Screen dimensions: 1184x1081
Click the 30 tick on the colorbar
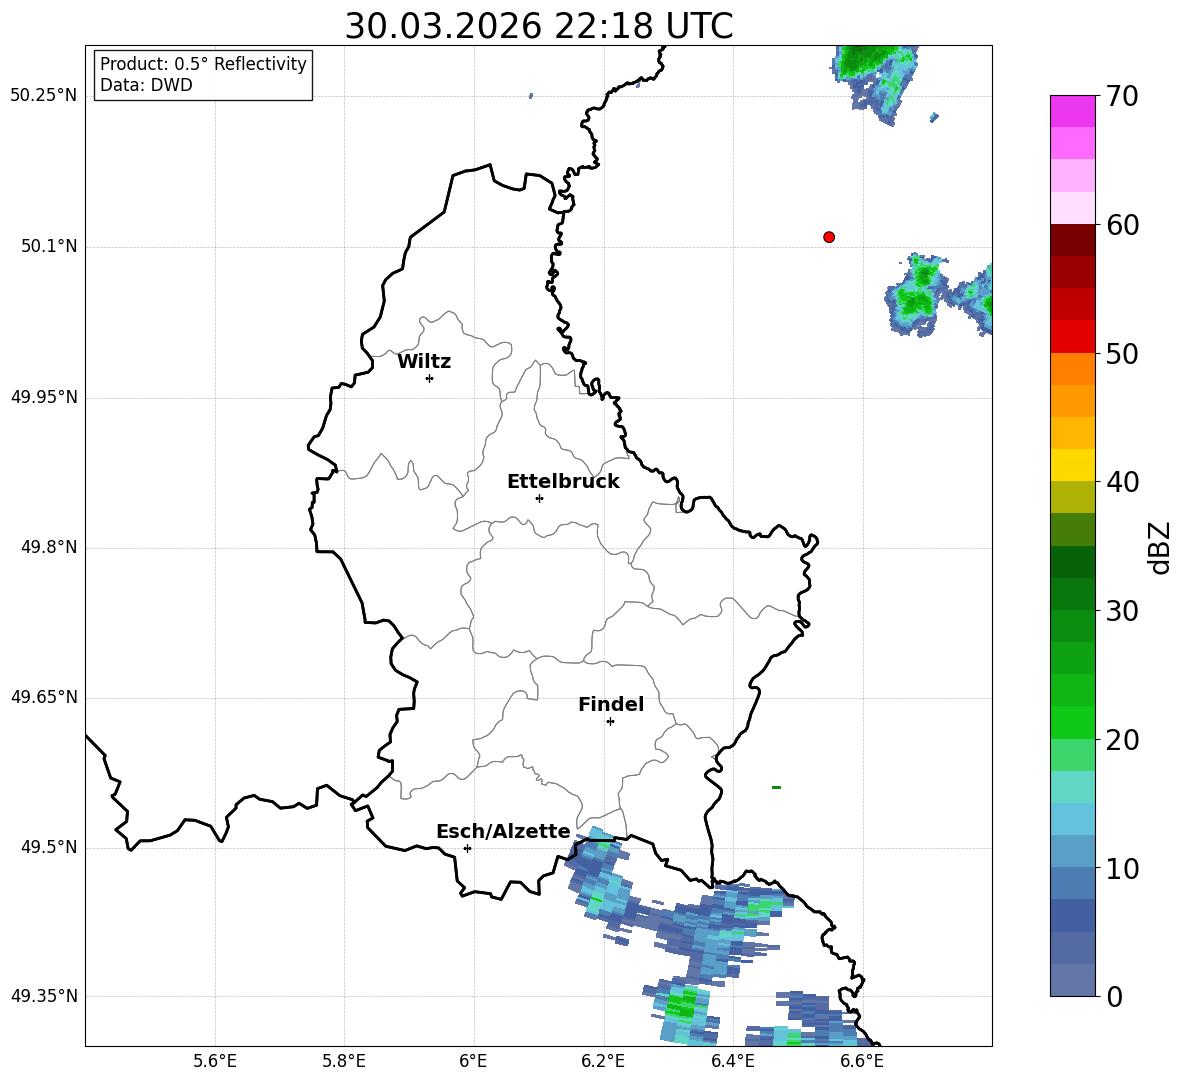pyautogui.click(x=1122, y=611)
